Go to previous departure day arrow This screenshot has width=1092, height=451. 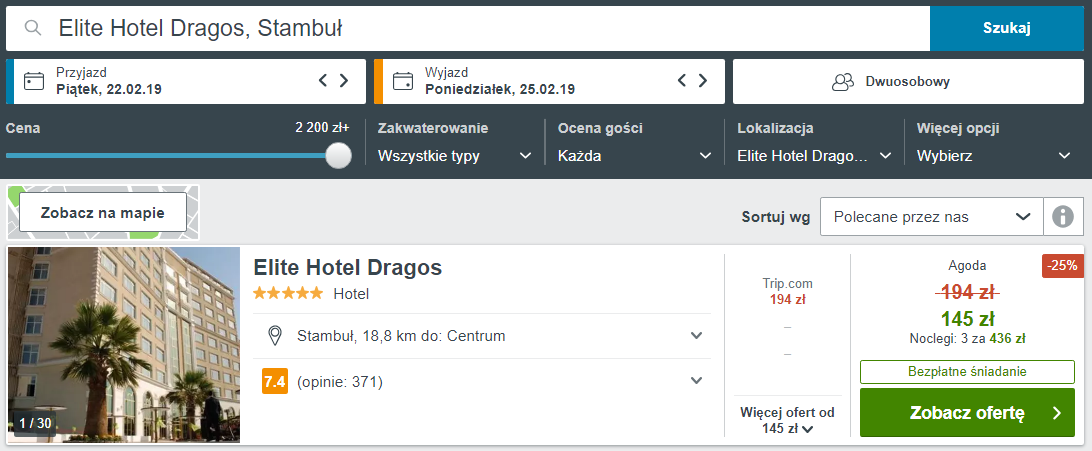coord(682,81)
